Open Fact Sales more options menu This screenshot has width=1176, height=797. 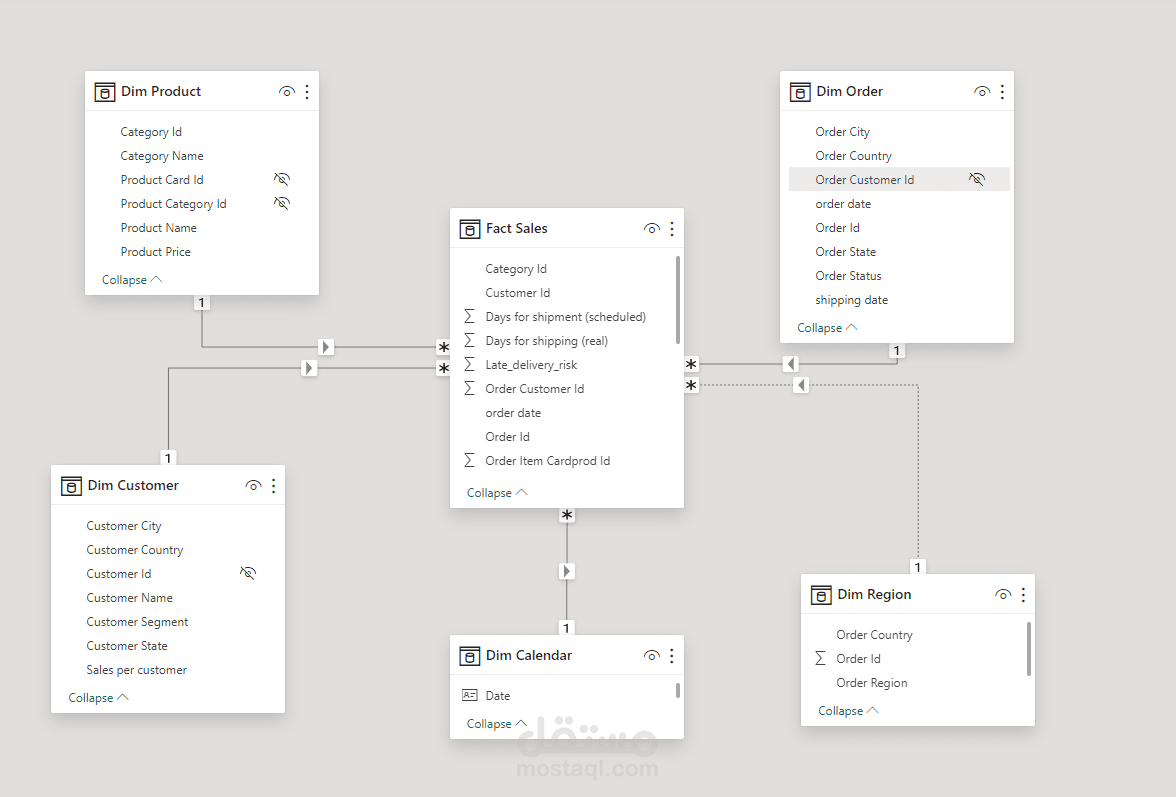[672, 229]
